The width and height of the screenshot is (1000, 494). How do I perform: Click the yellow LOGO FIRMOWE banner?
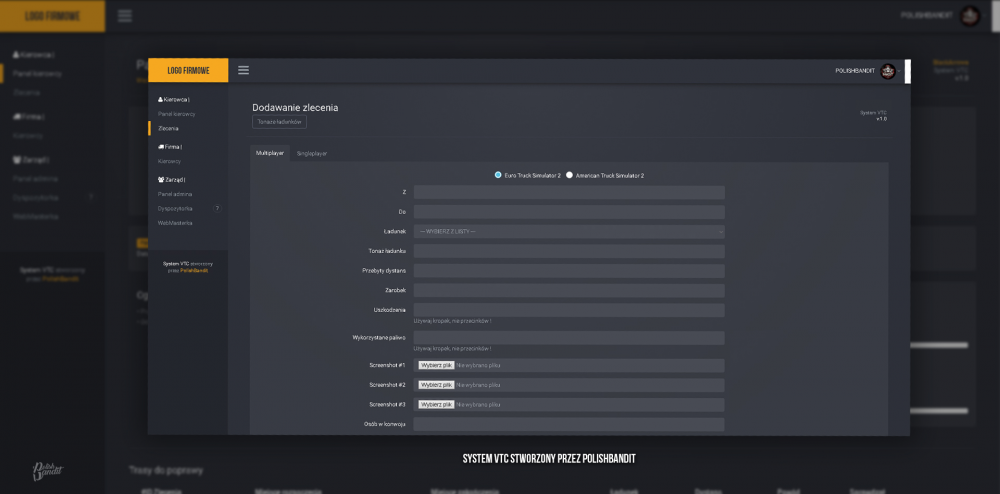tap(187, 70)
